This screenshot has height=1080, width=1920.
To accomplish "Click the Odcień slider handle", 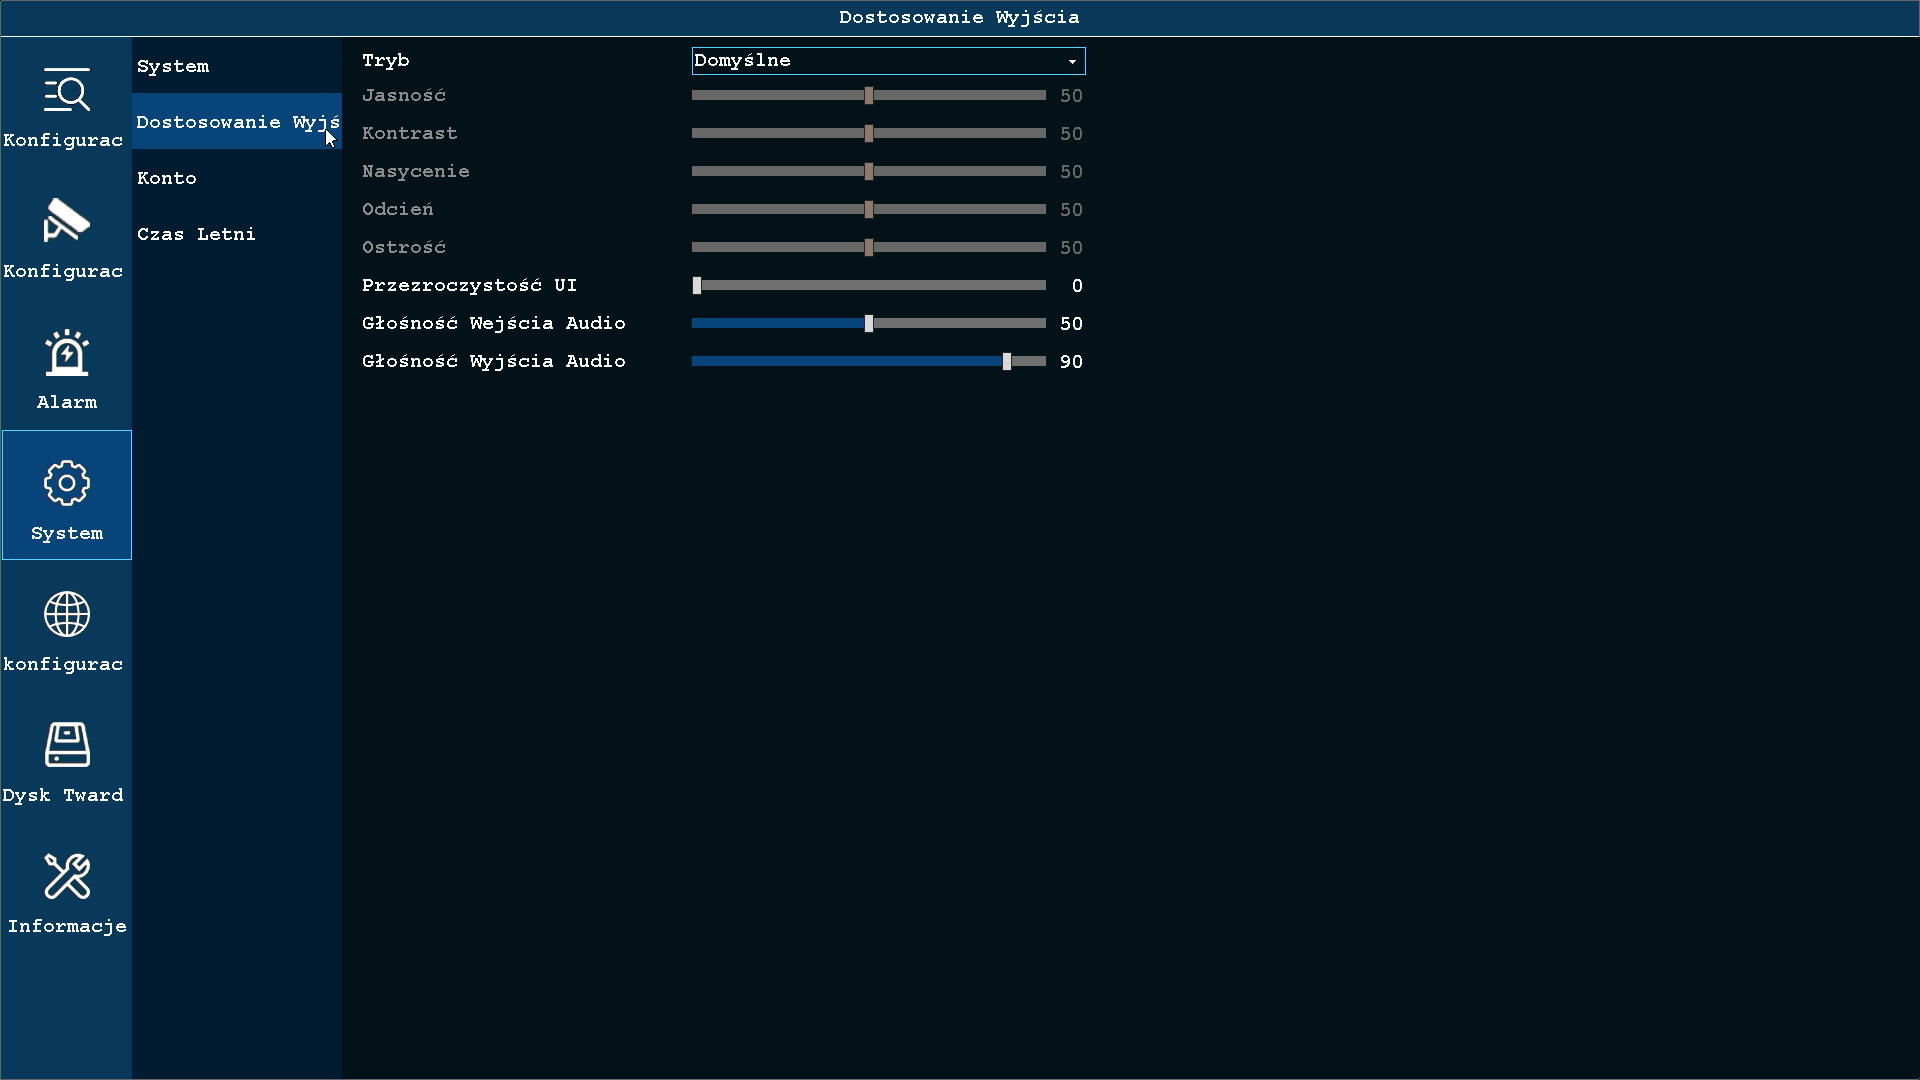I will tap(869, 210).
